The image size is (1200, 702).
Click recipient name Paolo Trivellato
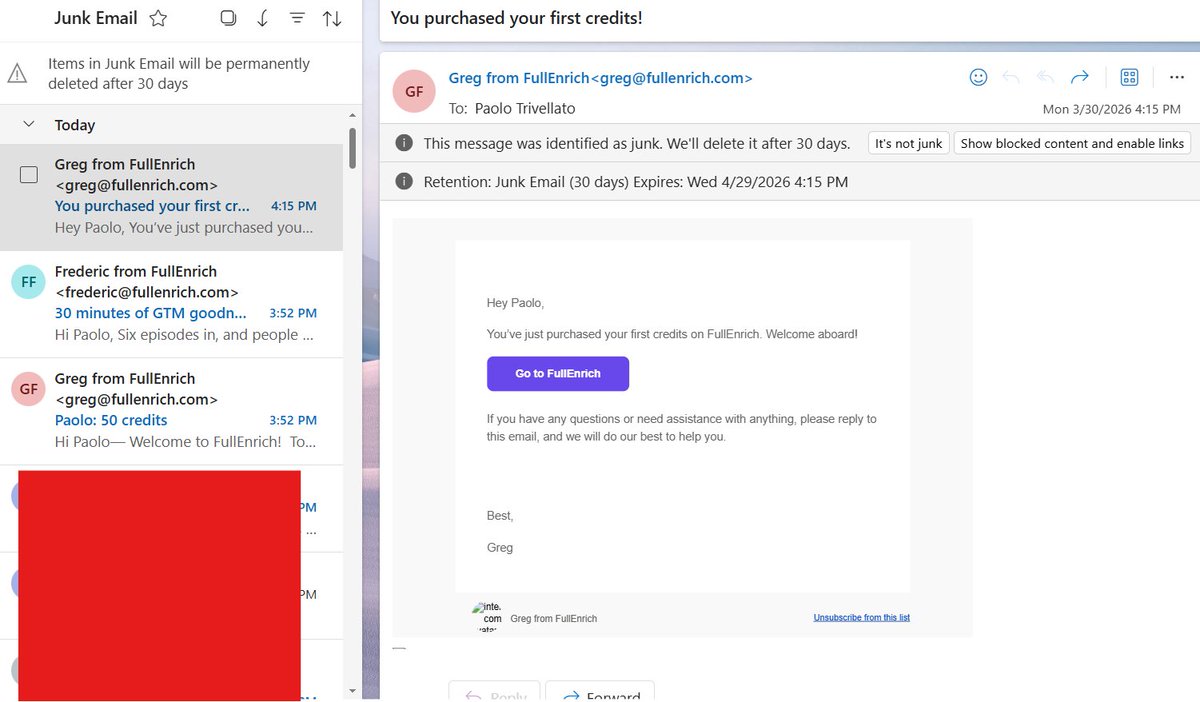click(x=525, y=108)
